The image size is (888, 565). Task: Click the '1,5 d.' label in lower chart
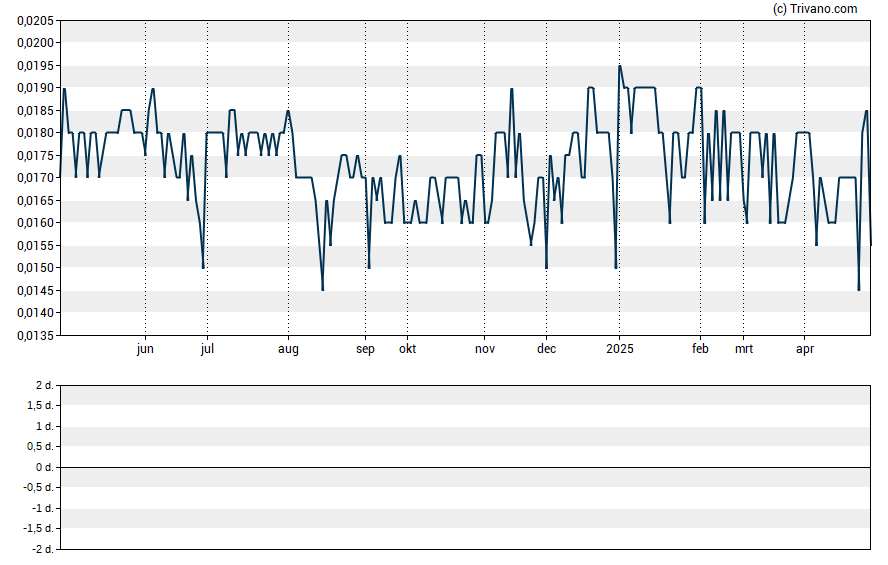pos(41,406)
